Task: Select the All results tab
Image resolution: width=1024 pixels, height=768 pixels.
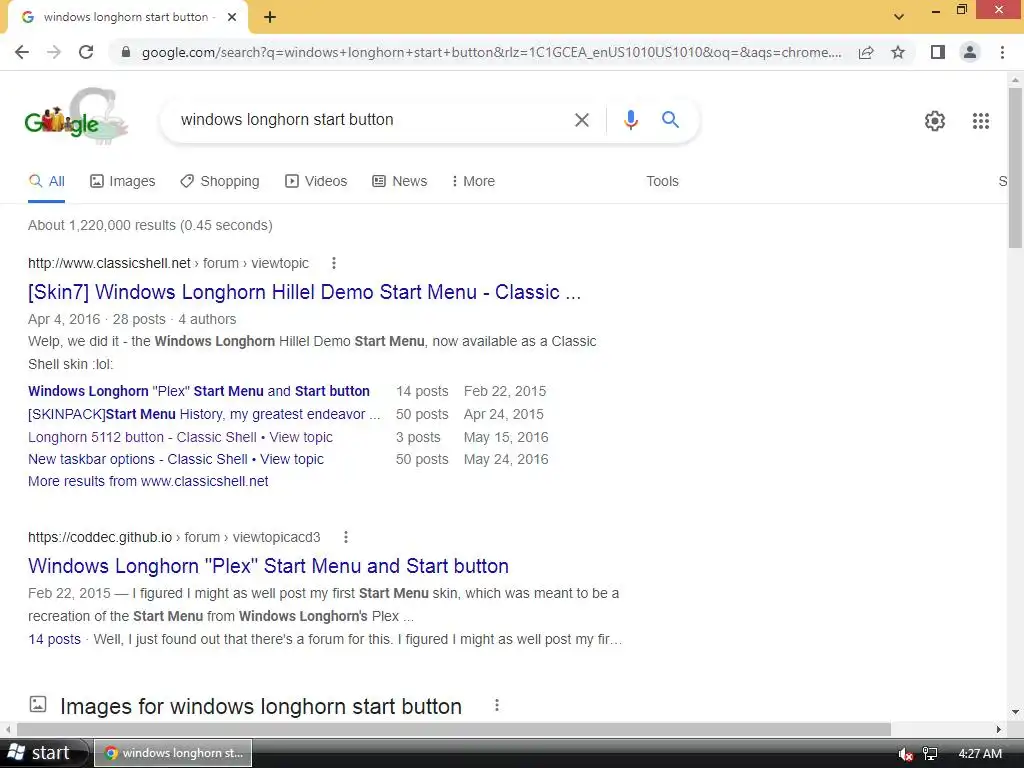Action: 46,181
